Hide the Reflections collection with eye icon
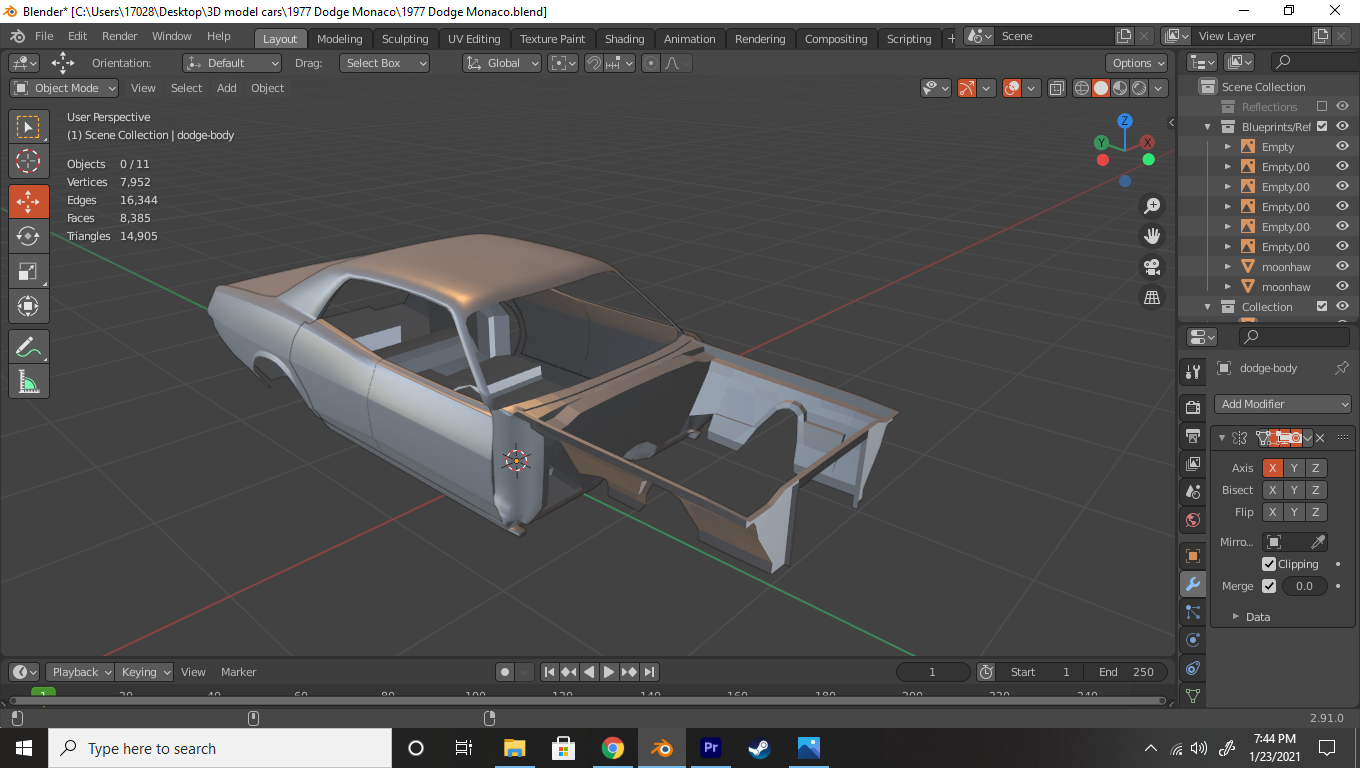 [x=1342, y=107]
